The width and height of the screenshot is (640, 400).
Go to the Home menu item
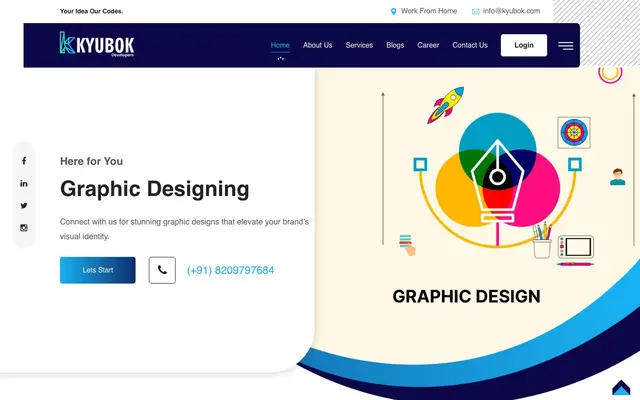[280, 45]
